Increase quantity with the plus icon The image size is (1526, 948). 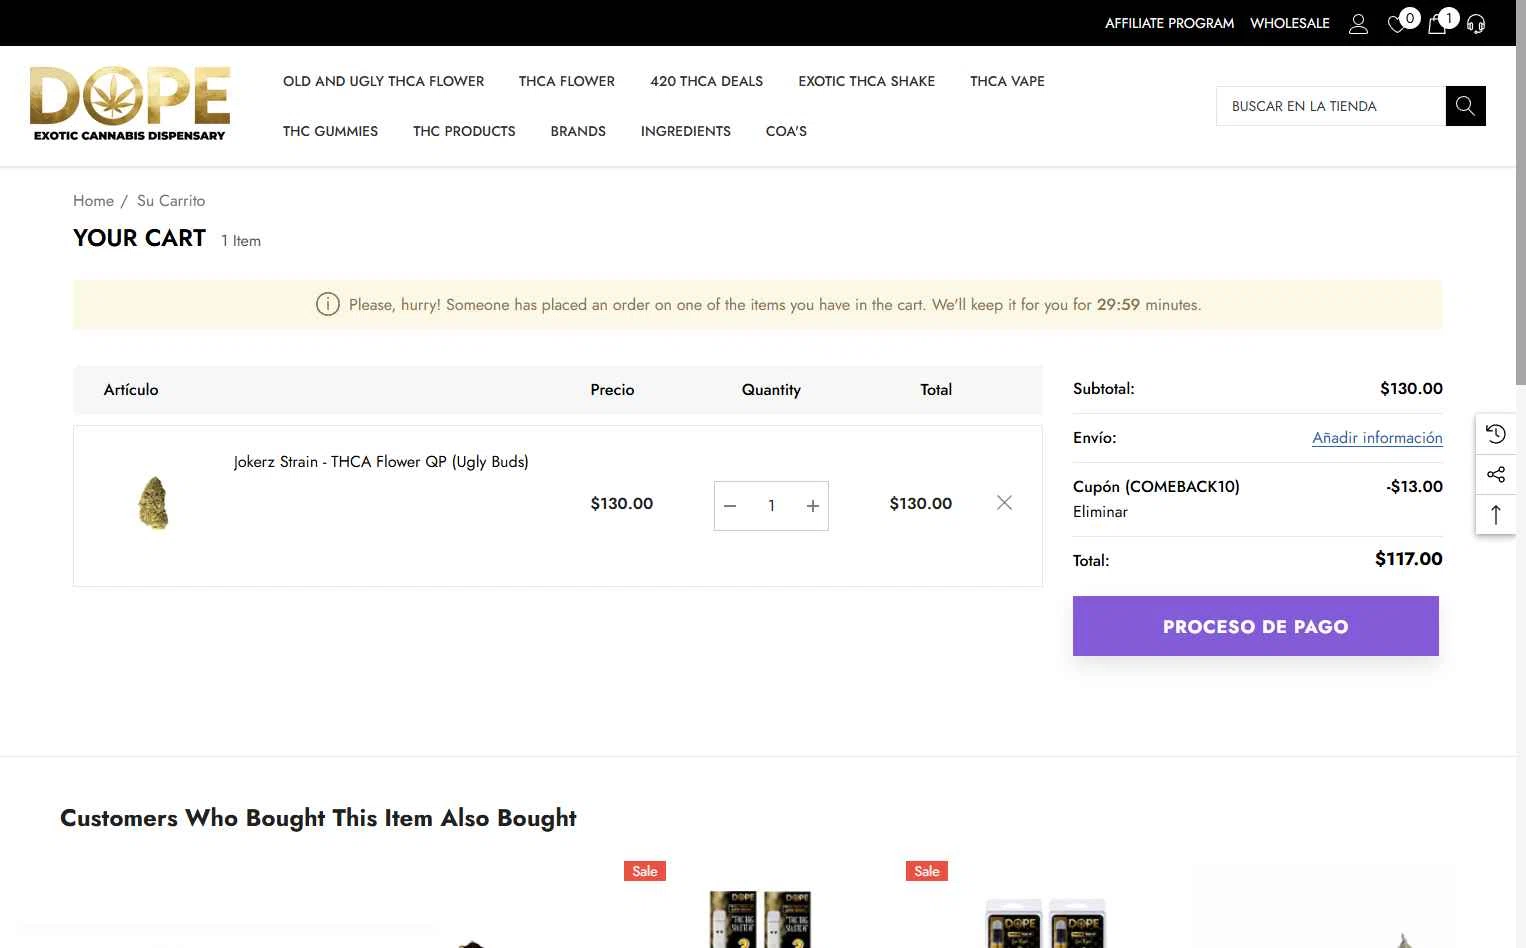813,506
